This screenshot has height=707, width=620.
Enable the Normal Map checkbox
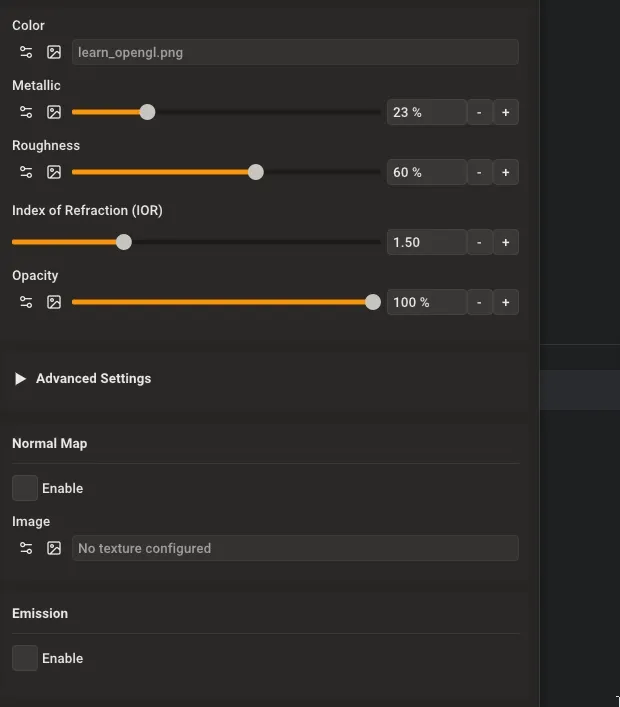pyautogui.click(x=25, y=488)
